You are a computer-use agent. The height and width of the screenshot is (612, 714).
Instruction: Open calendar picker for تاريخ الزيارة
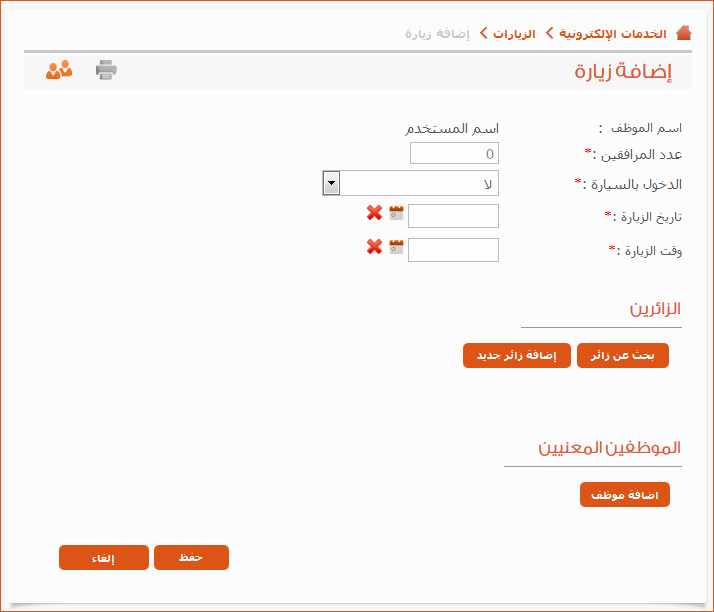[x=396, y=213]
